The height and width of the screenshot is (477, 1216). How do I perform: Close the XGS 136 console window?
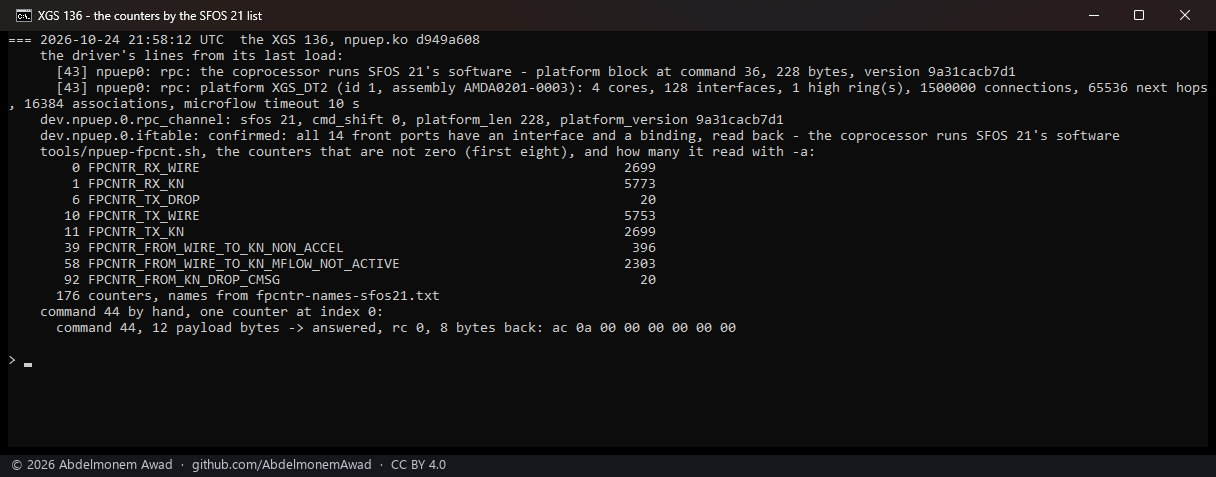[x=1185, y=16]
